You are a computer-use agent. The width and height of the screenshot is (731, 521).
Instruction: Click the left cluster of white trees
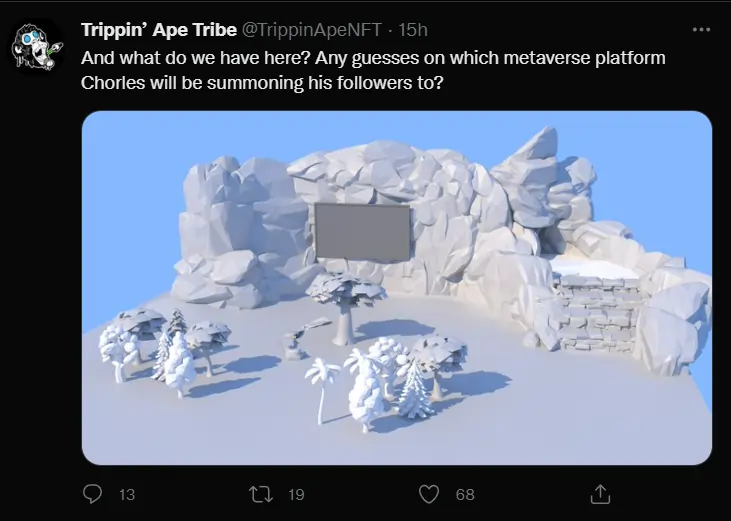point(163,352)
